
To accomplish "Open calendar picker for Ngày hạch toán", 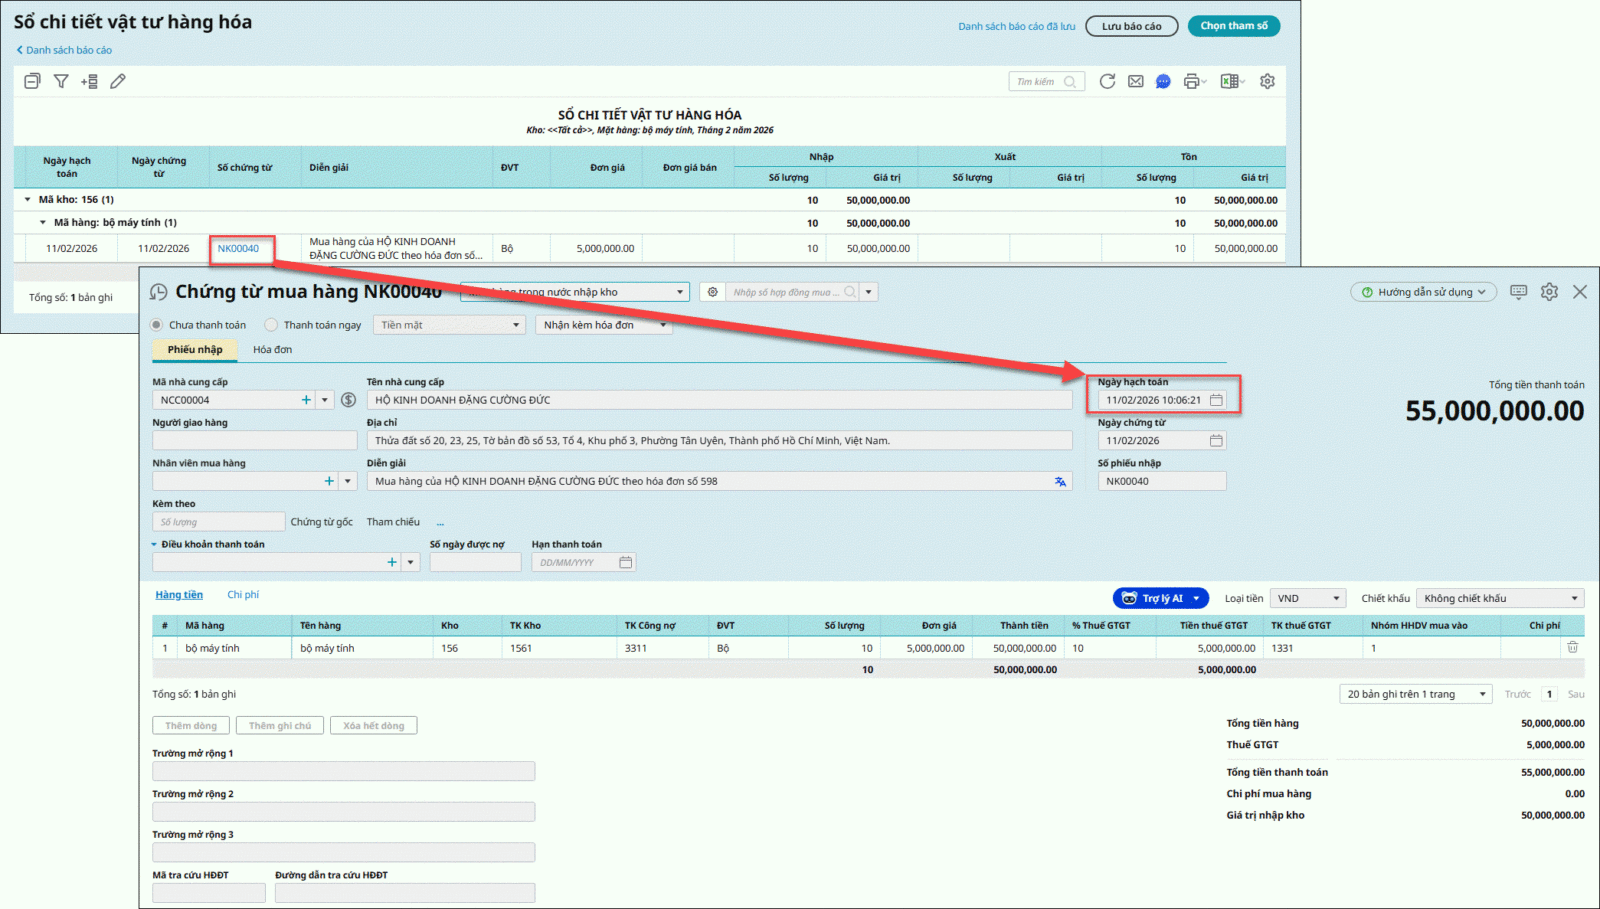I will (x=1216, y=400).
